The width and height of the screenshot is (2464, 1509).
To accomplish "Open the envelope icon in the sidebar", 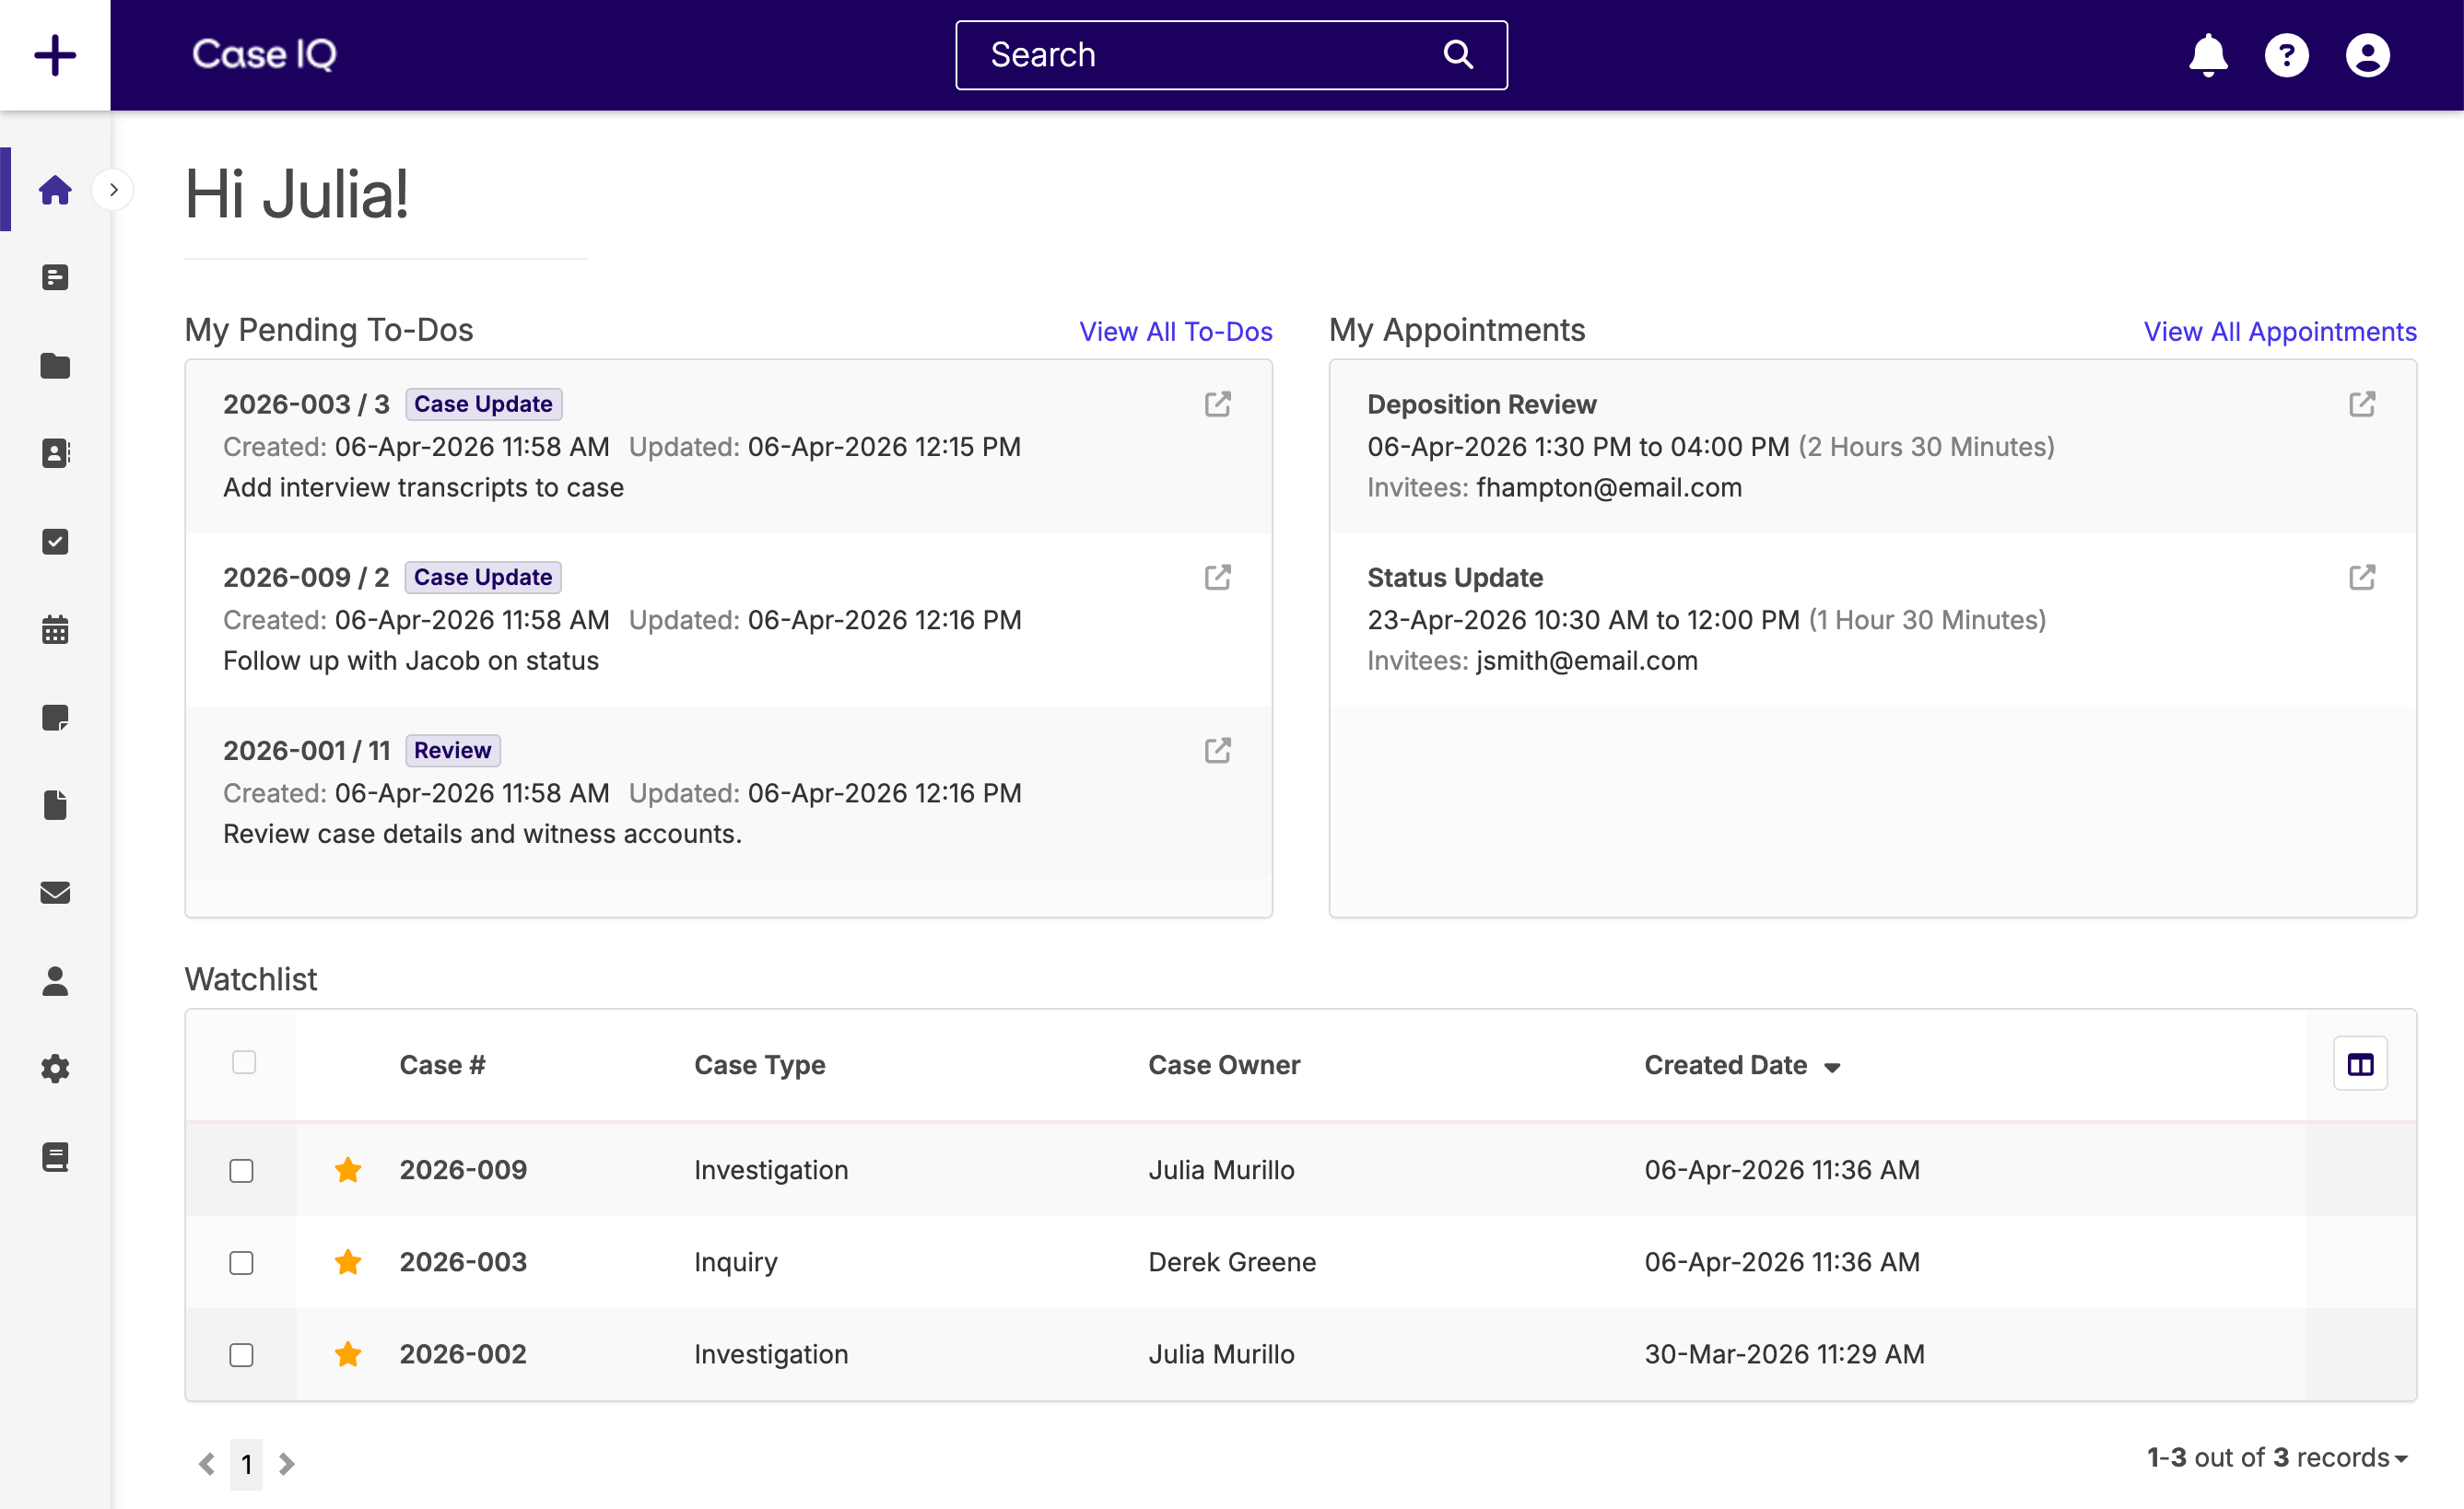I will pyautogui.click(x=55, y=892).
